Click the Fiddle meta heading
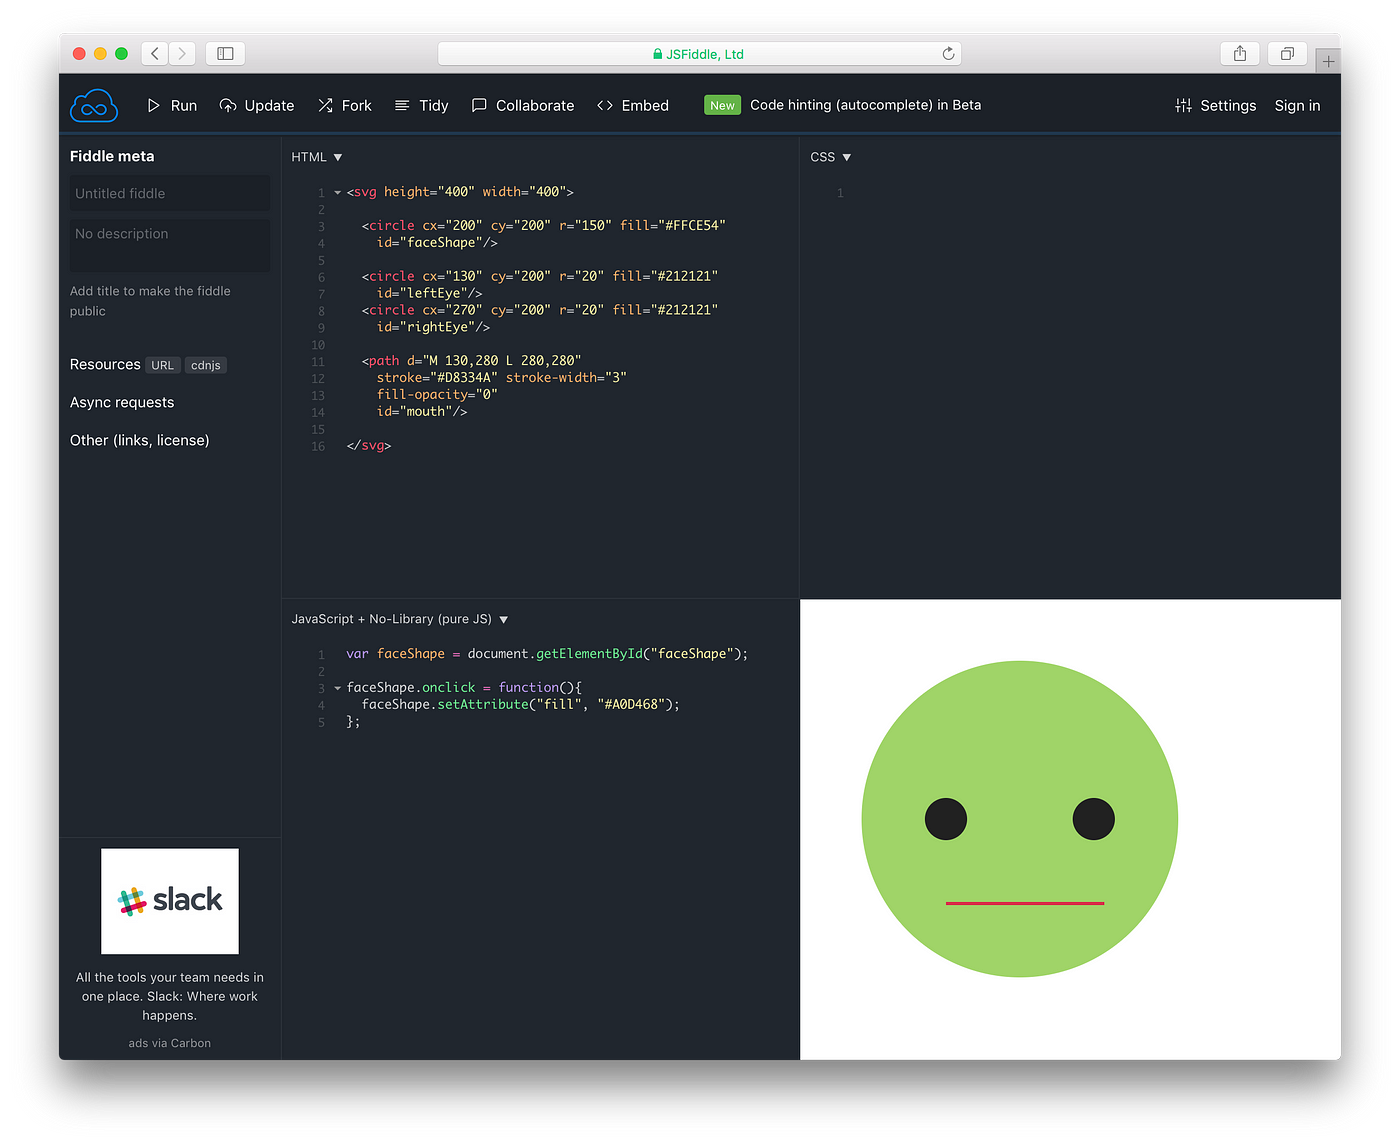 tap(112, 156)
